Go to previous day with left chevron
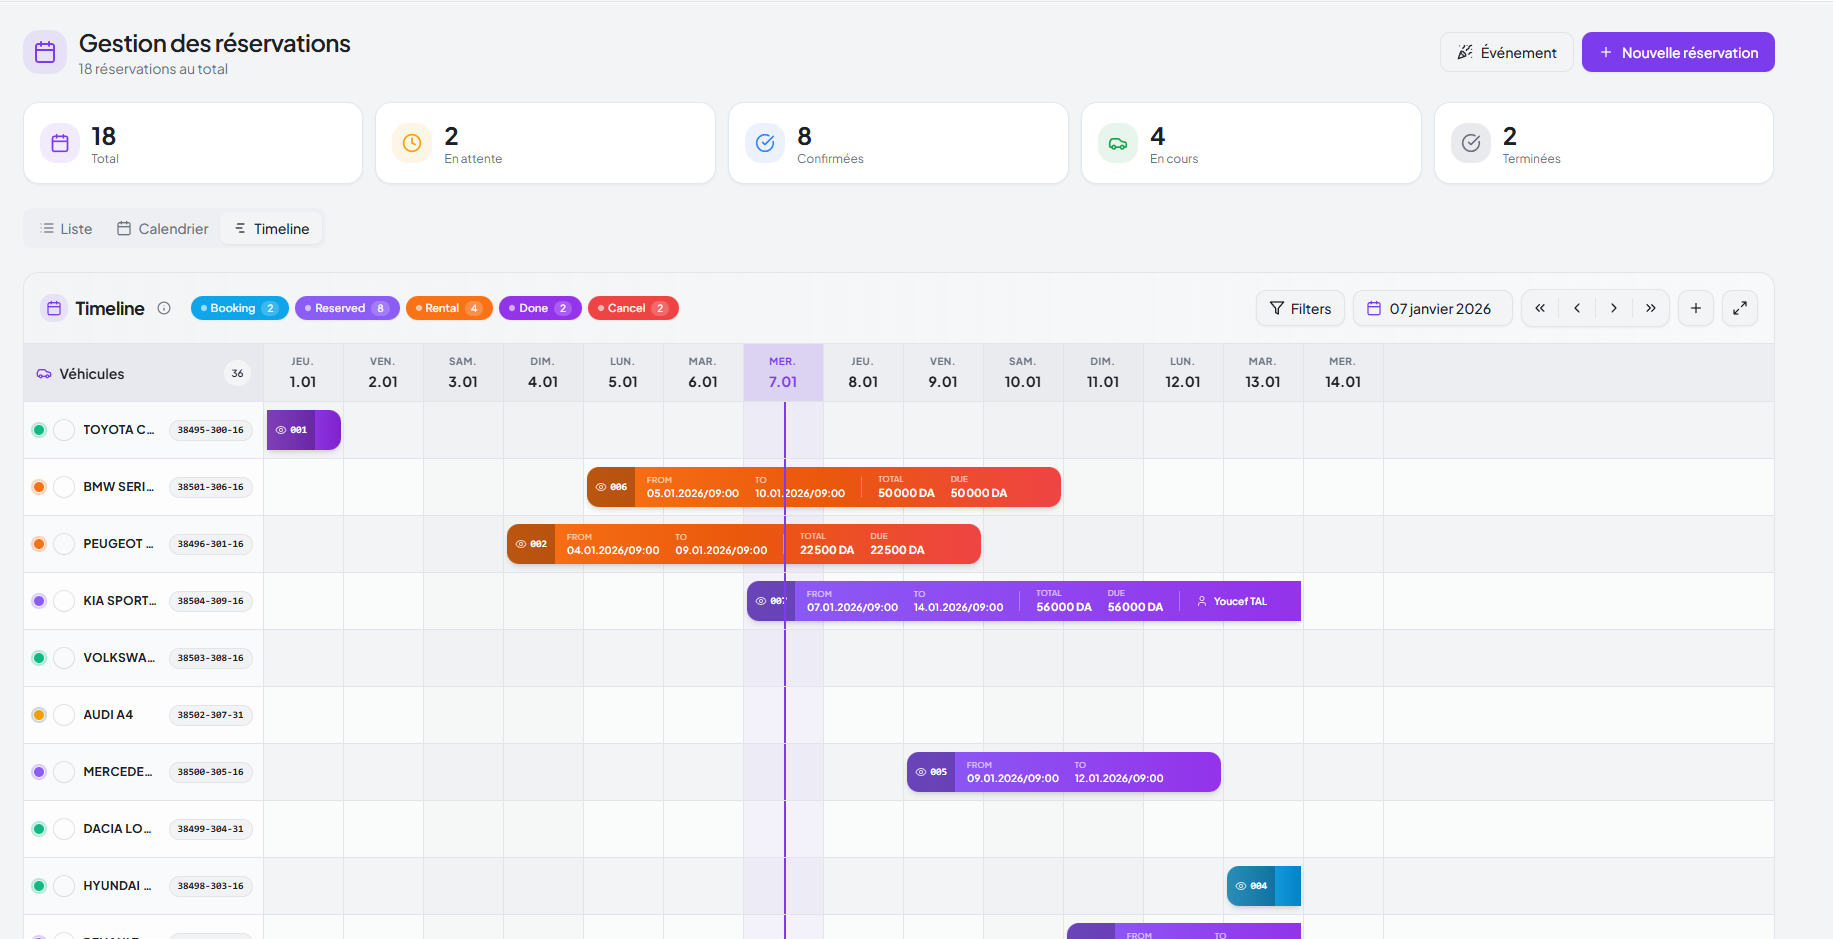Screen dimensions: 1833x939 (1577, 308)
